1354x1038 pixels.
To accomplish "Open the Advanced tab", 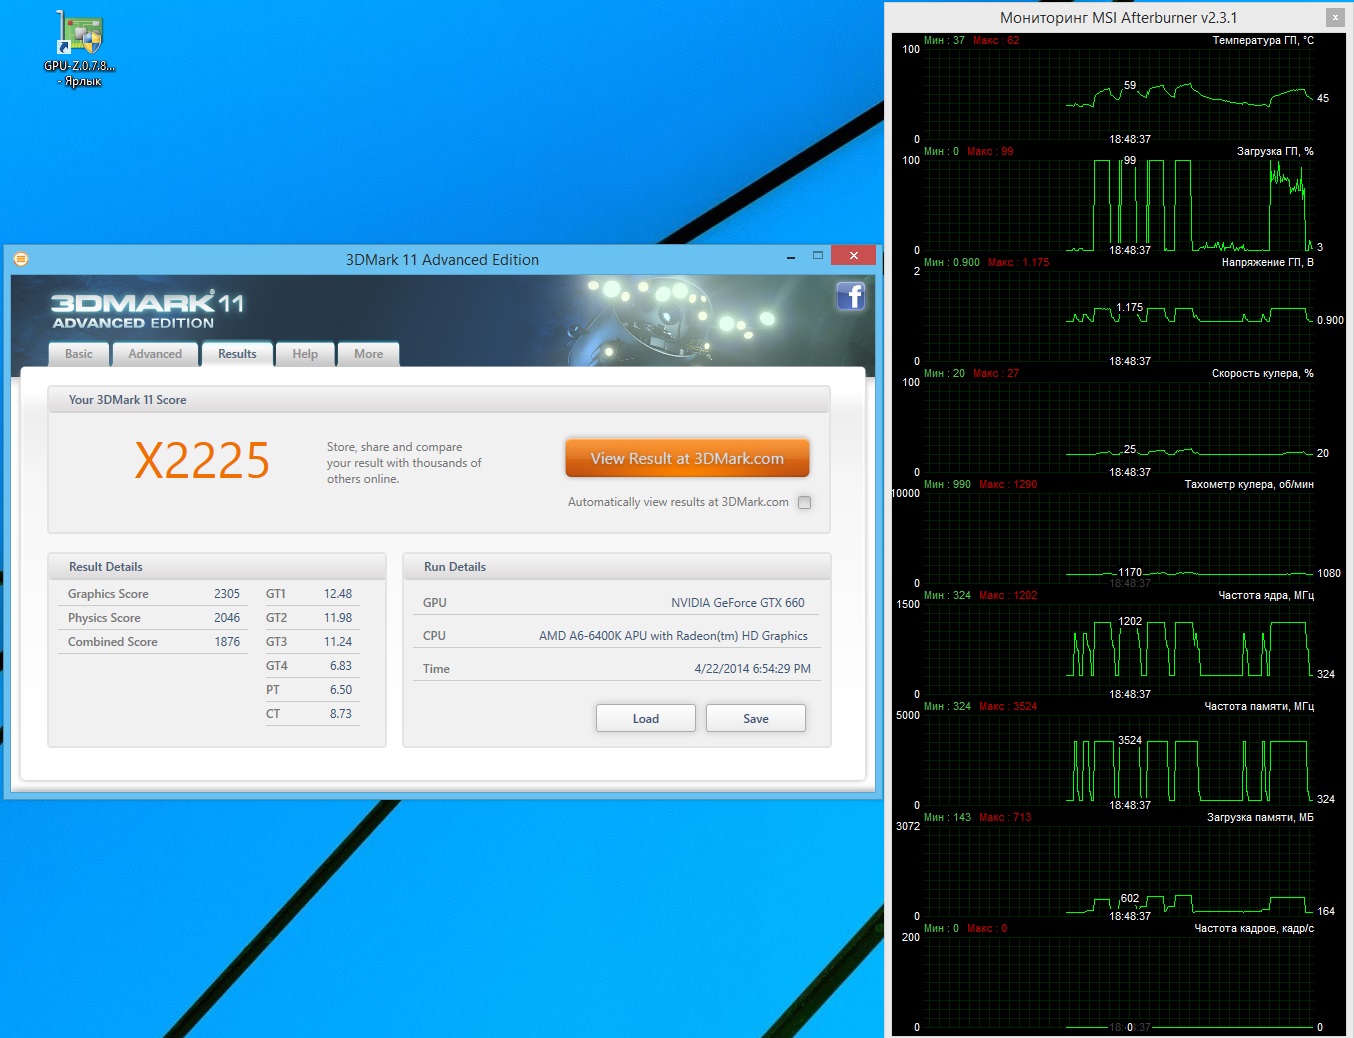I will pyautogui.click(x=155, y=354).
